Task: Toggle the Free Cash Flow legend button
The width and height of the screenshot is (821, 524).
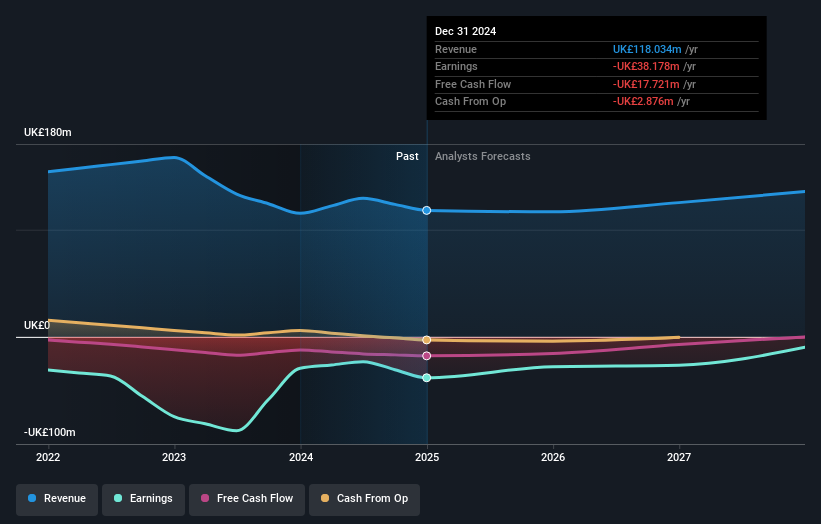Action: click(x=247, y=499)
